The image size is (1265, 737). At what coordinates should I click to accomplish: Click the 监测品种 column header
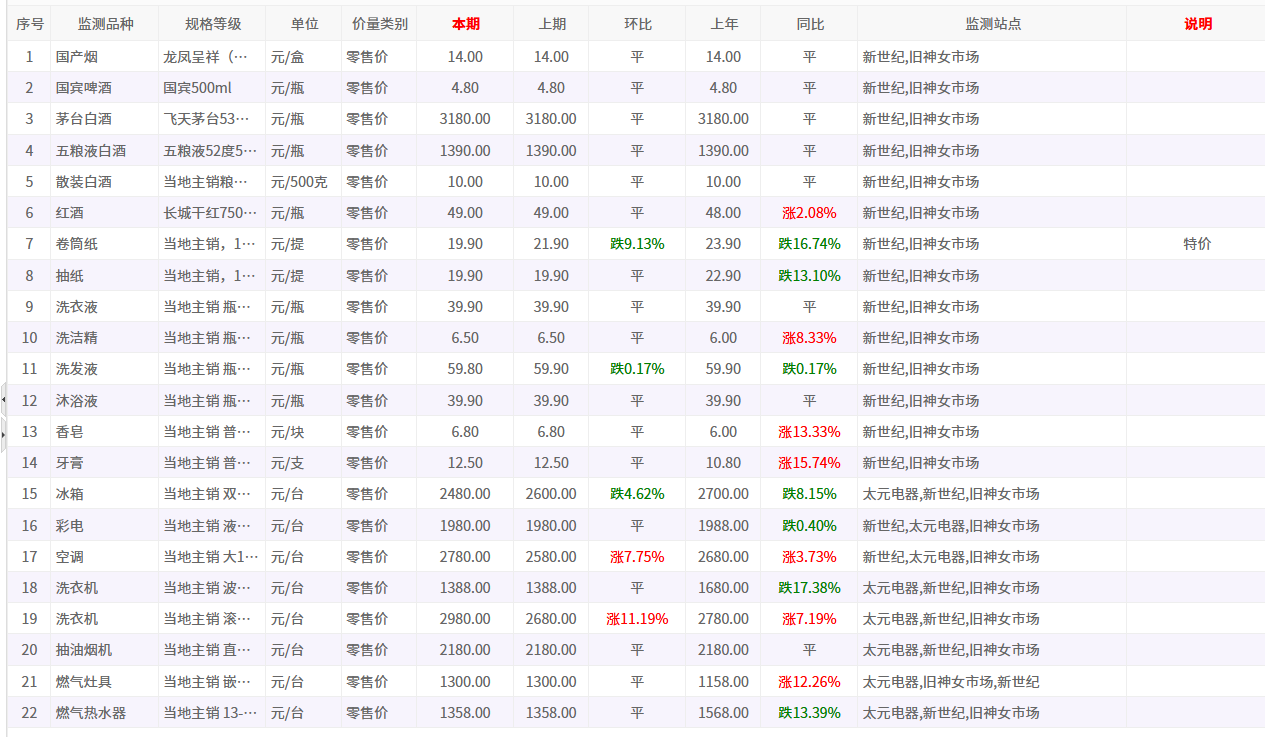104,24
